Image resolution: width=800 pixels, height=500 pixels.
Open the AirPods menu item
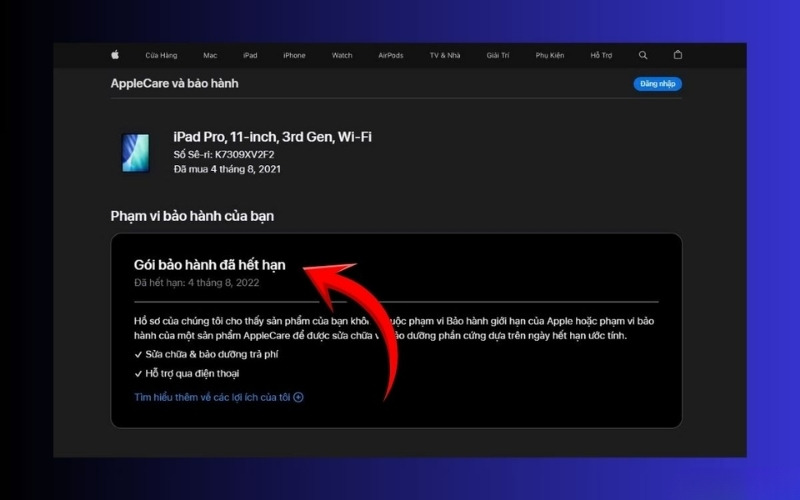tap(391, 55)
